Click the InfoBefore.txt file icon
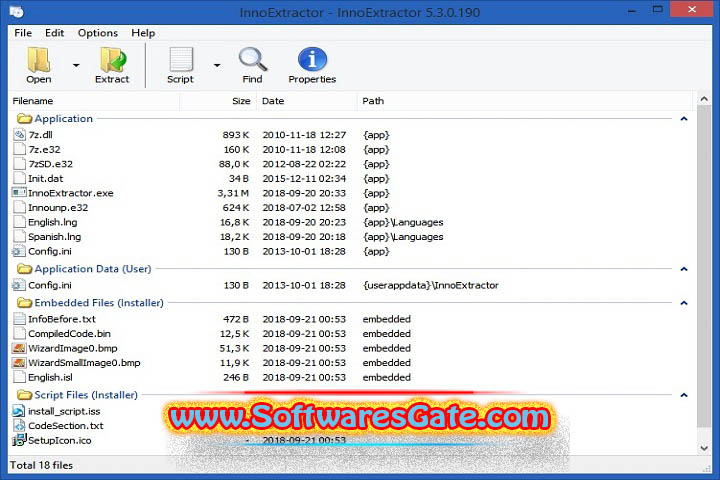The height and width of the screenshot is (480, 720). [x=19, y=319]
